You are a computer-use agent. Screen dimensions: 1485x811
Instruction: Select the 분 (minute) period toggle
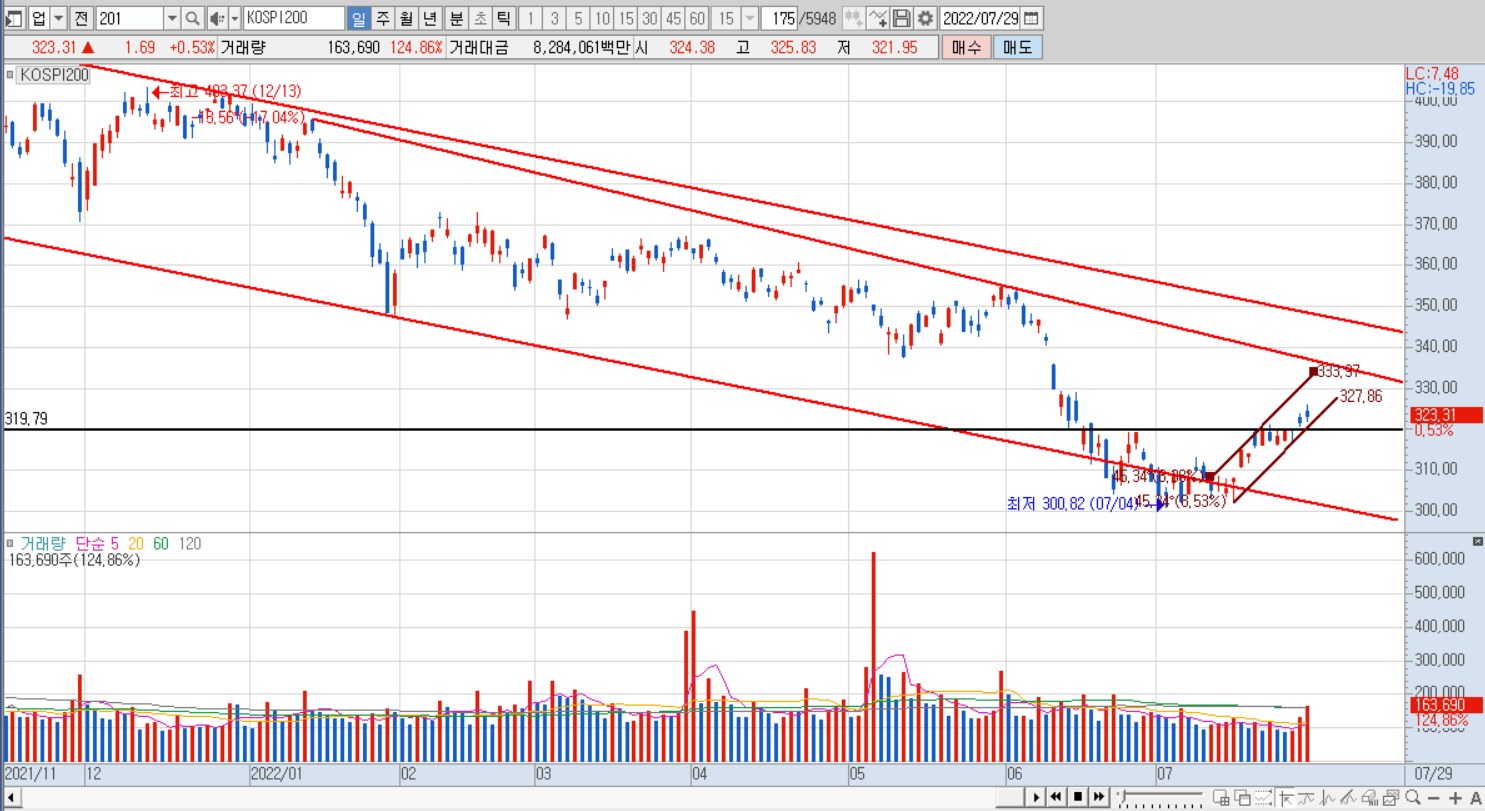pos(456,18)
